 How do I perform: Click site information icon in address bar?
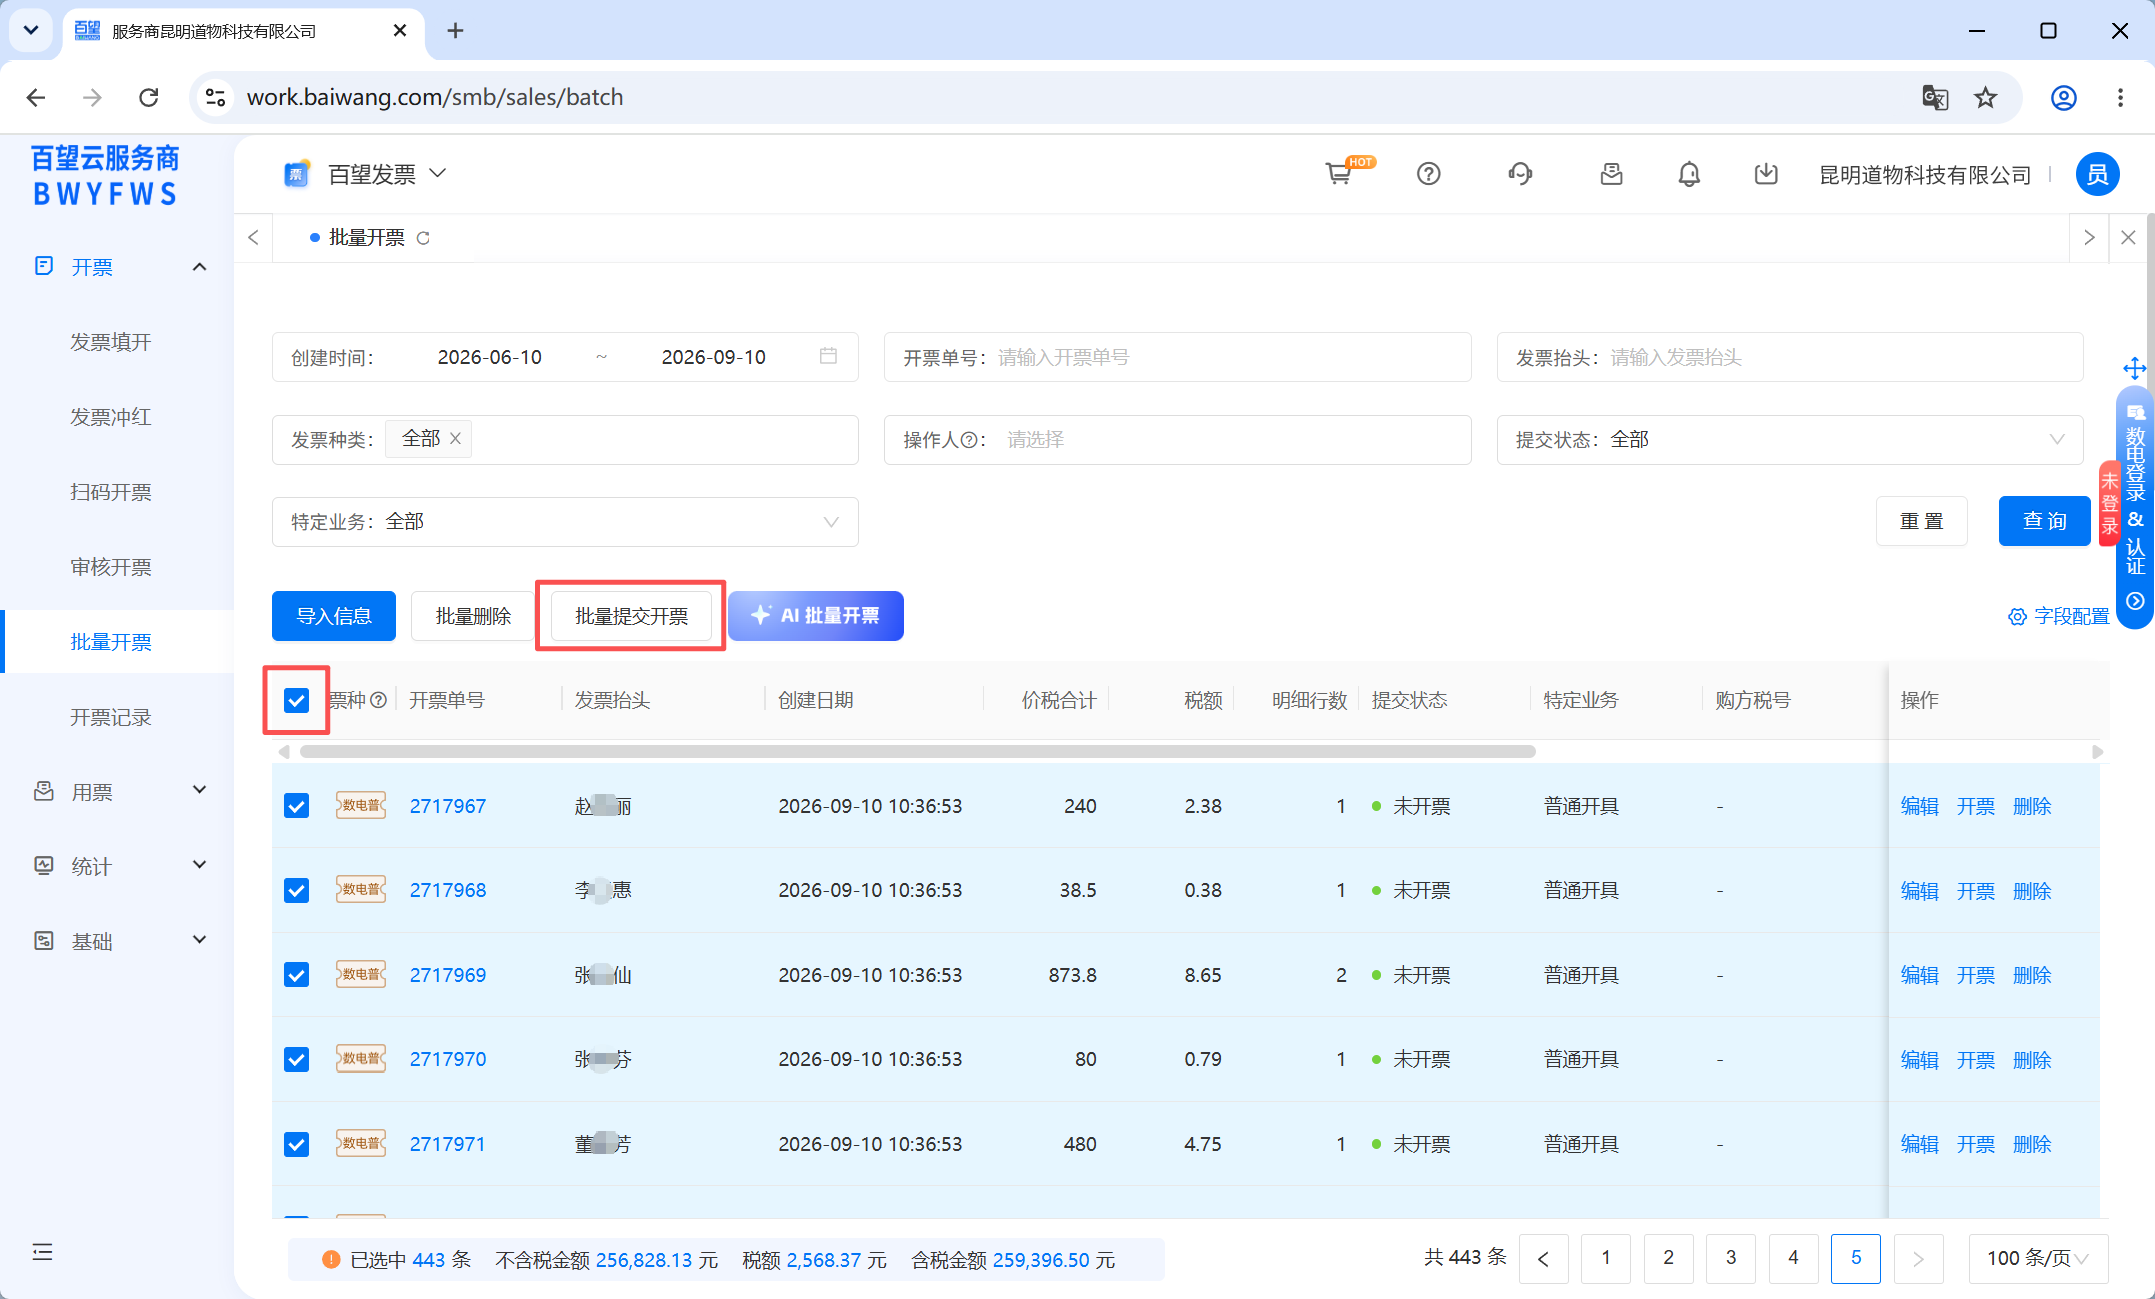point(215,97)
